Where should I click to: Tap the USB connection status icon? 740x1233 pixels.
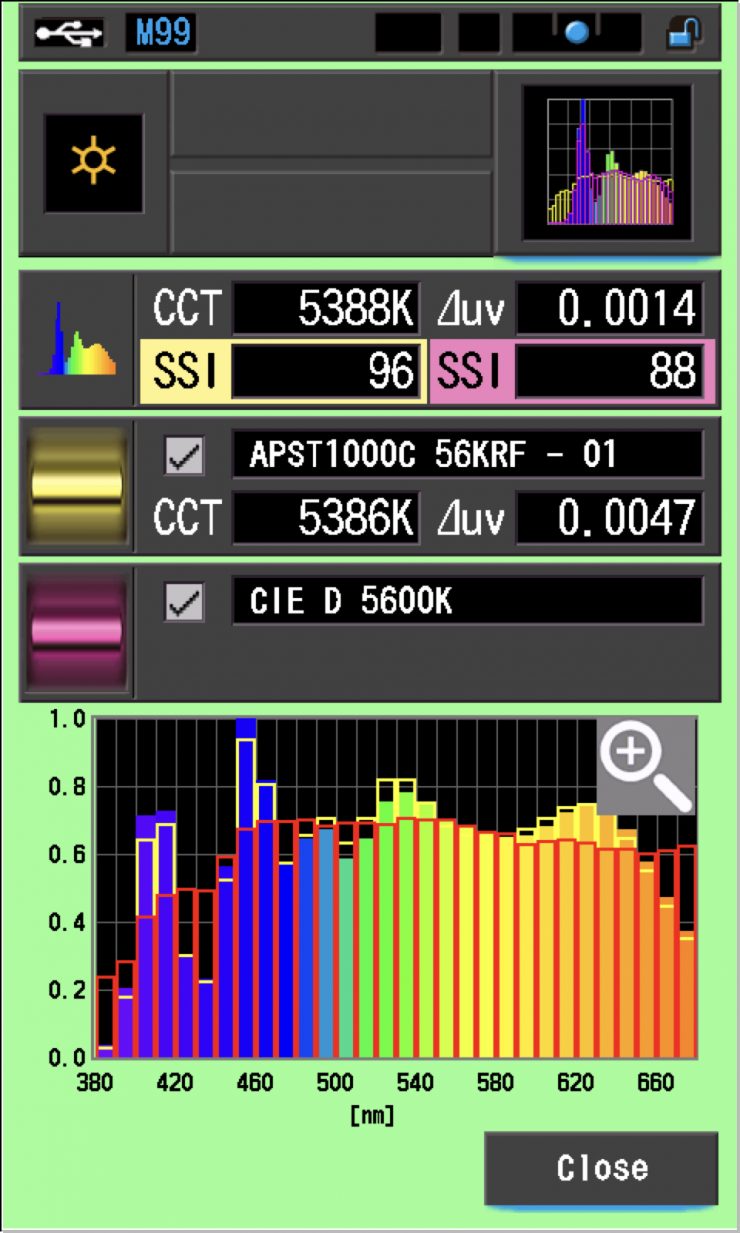[x=68, y=33]
